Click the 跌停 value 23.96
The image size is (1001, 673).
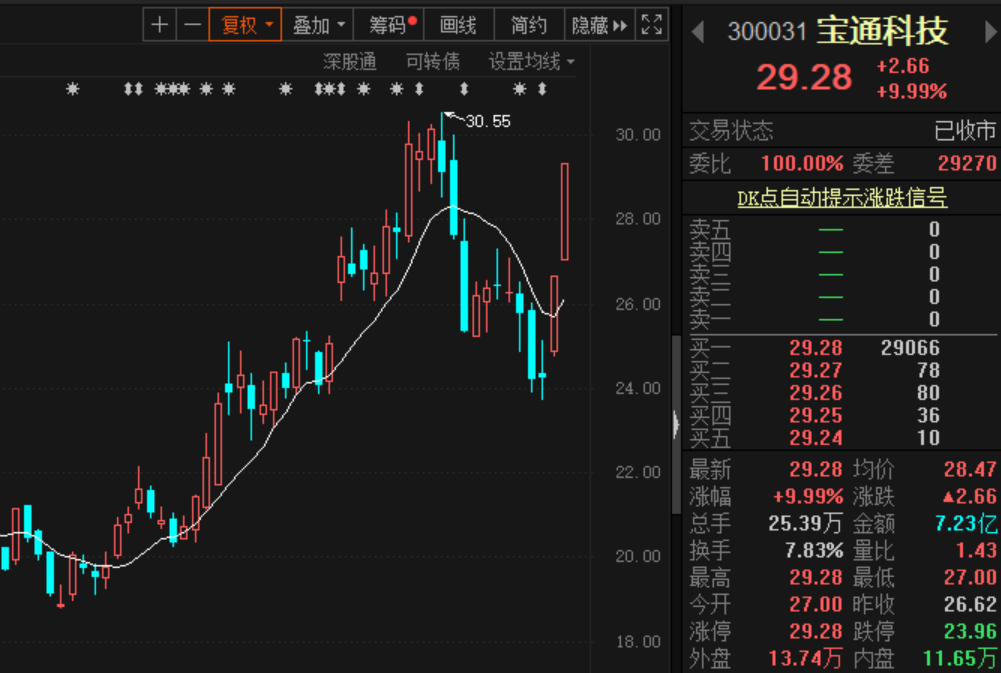970,631
